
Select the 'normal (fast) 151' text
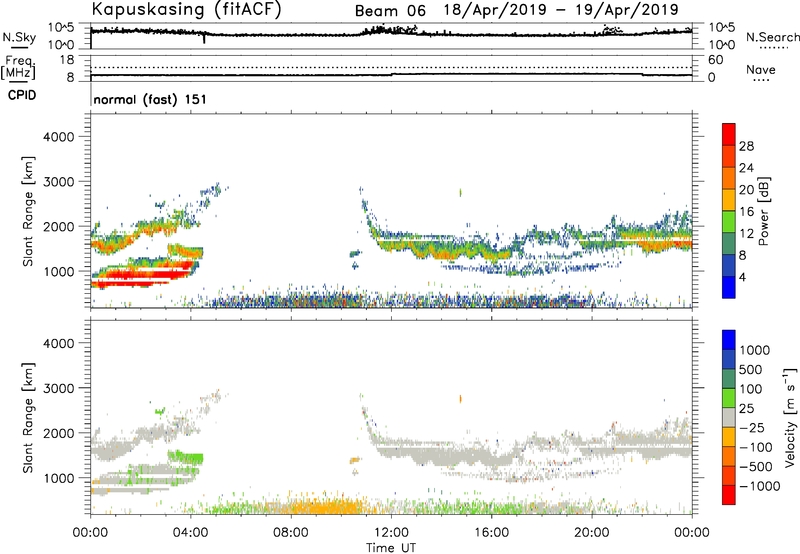150,99
